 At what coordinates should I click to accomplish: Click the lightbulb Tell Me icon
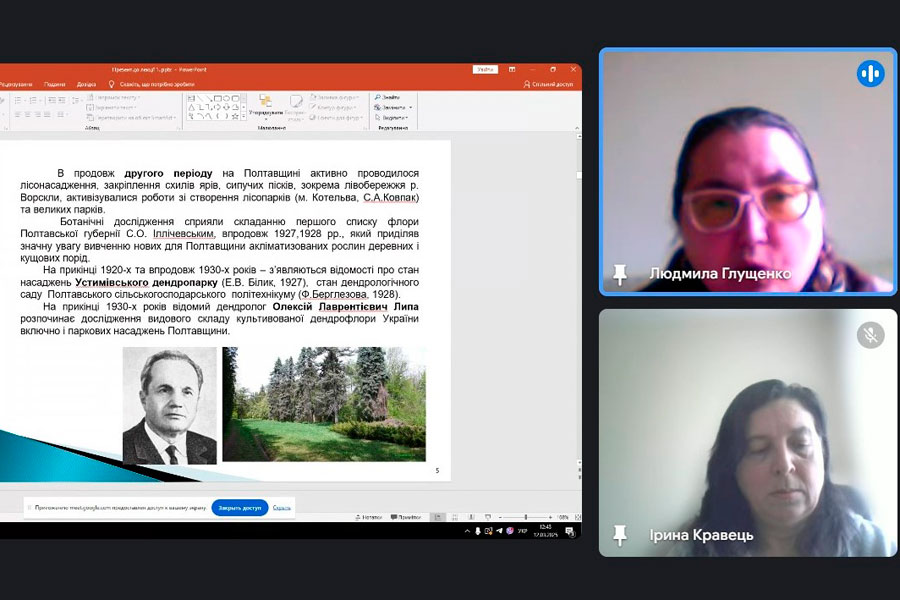point(111,84)
